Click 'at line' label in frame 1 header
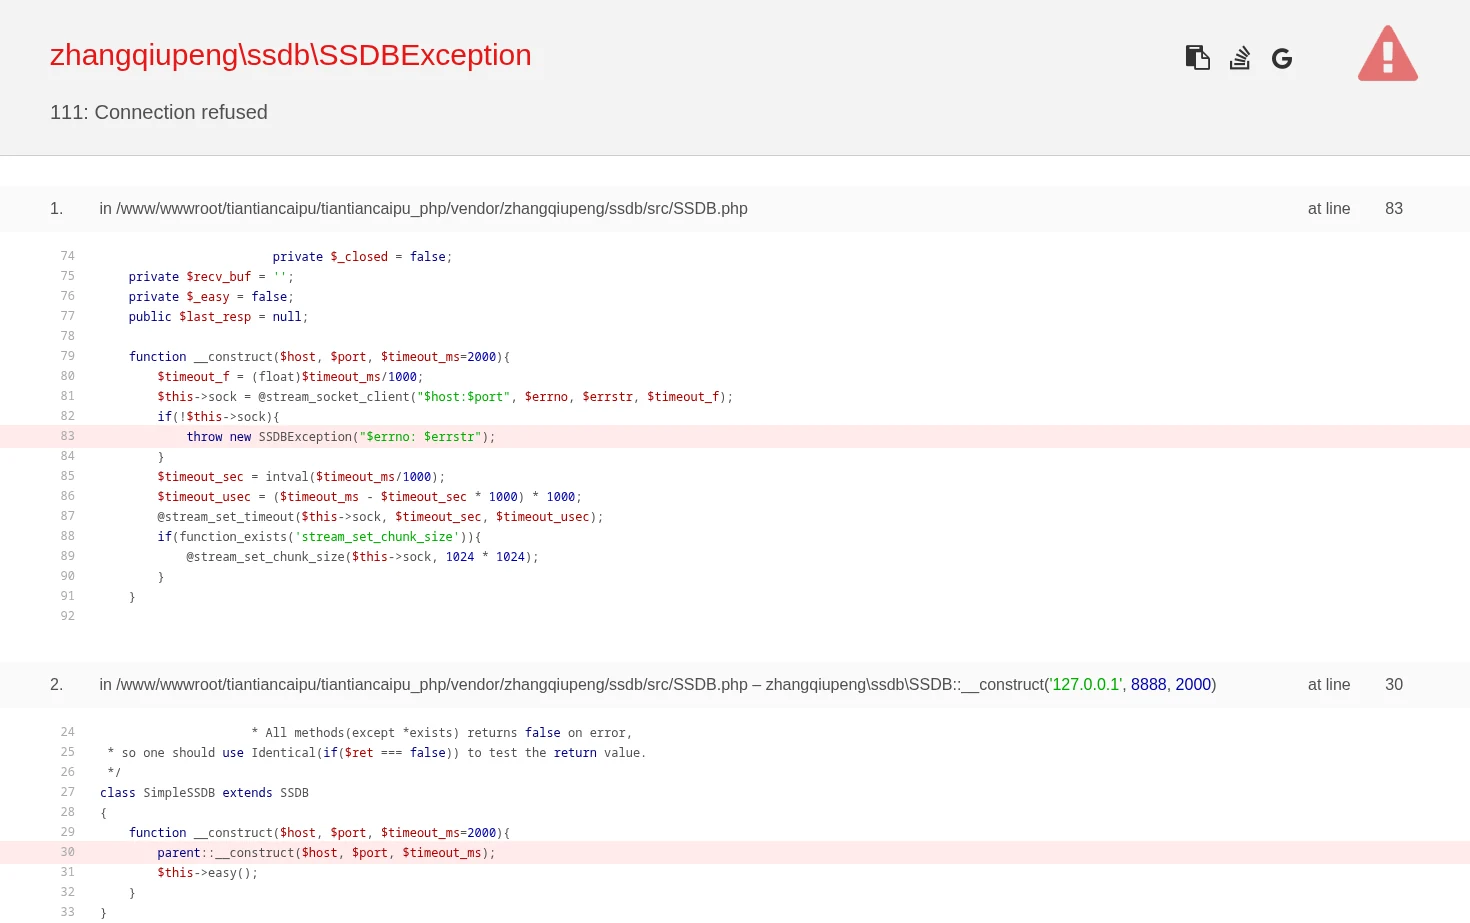 [x=1329, y=209]
